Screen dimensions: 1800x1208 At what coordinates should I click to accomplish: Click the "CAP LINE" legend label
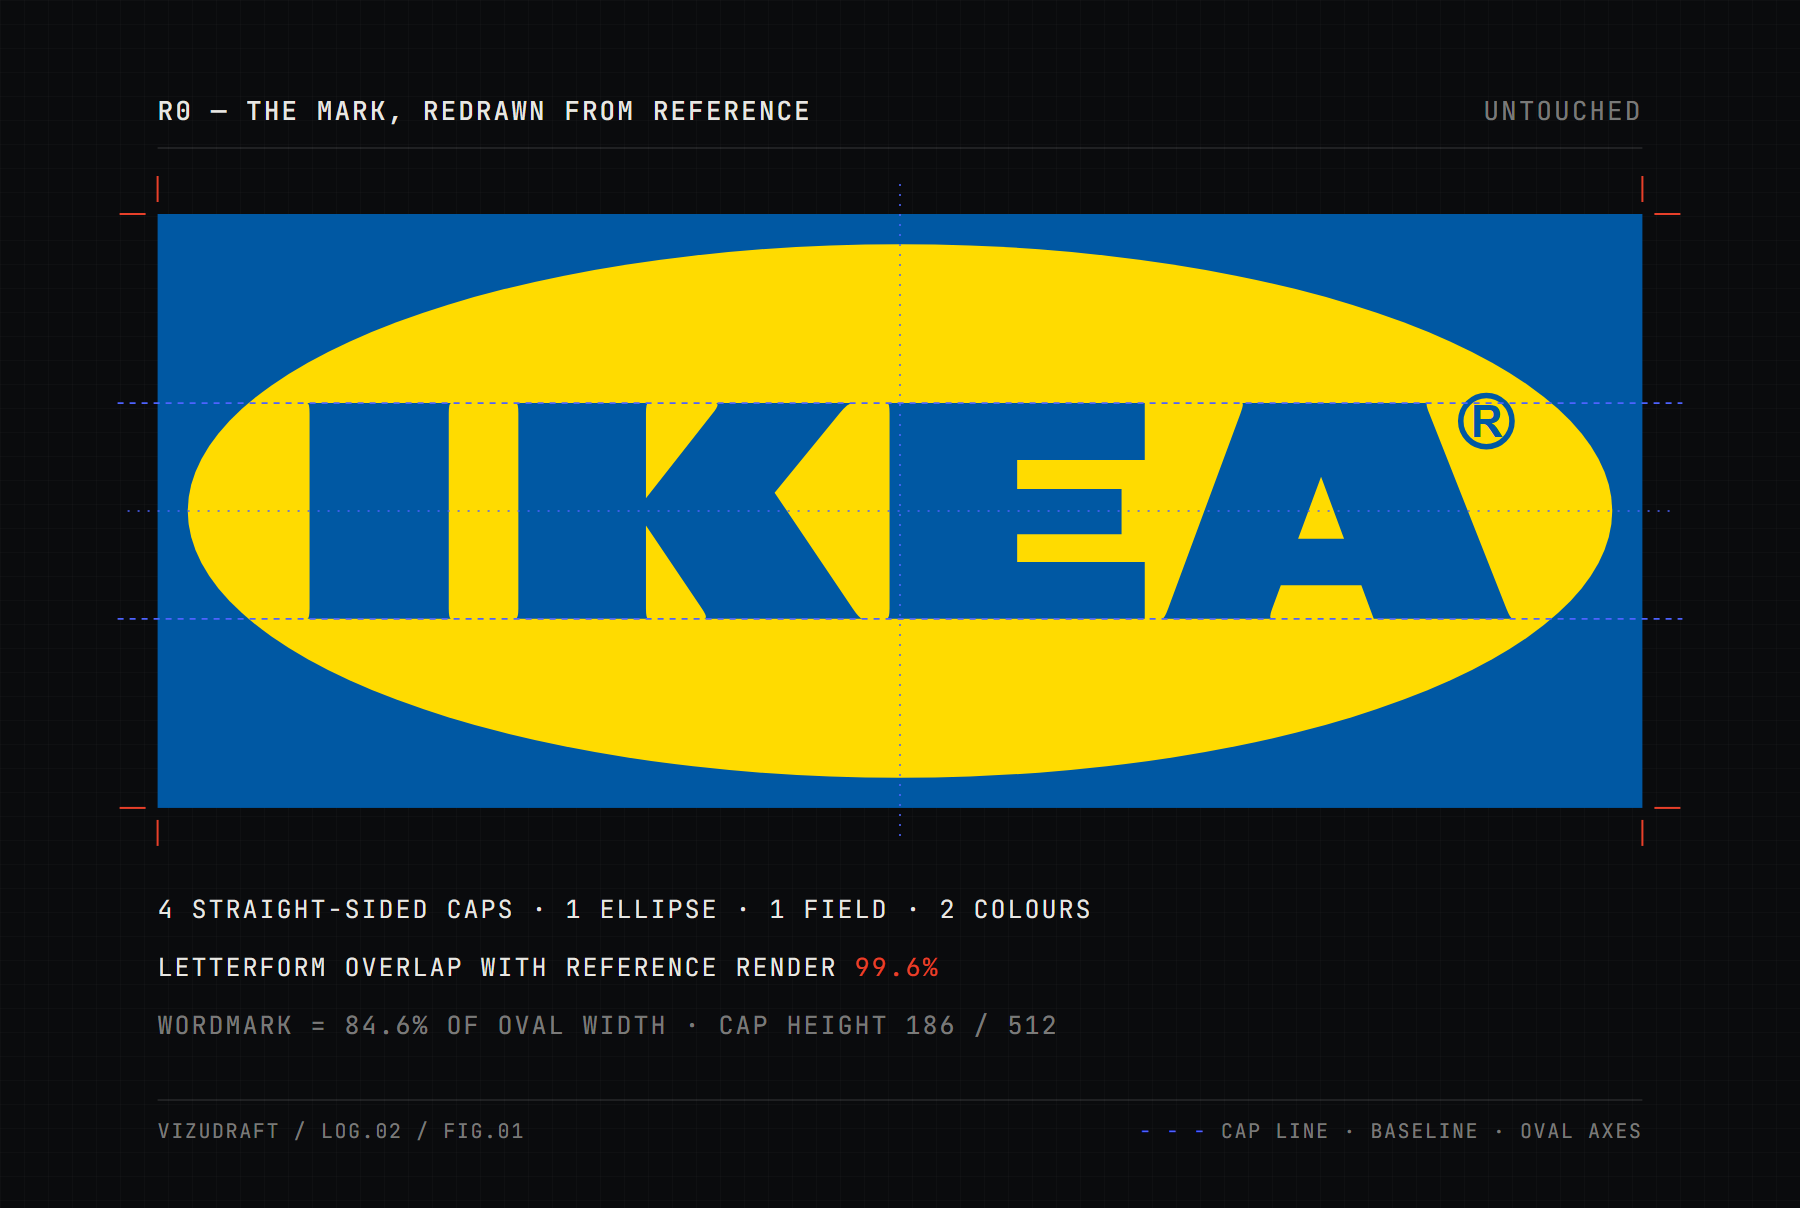(1275, 1131)
